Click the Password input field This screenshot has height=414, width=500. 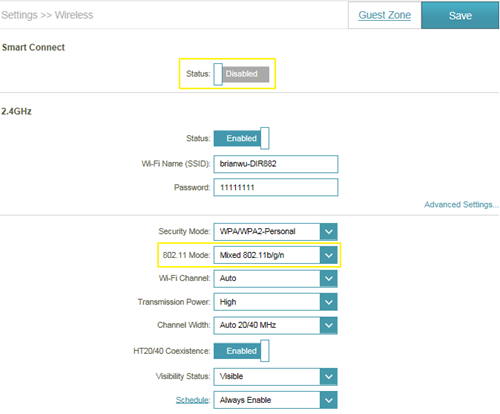(x=276, y=187)
